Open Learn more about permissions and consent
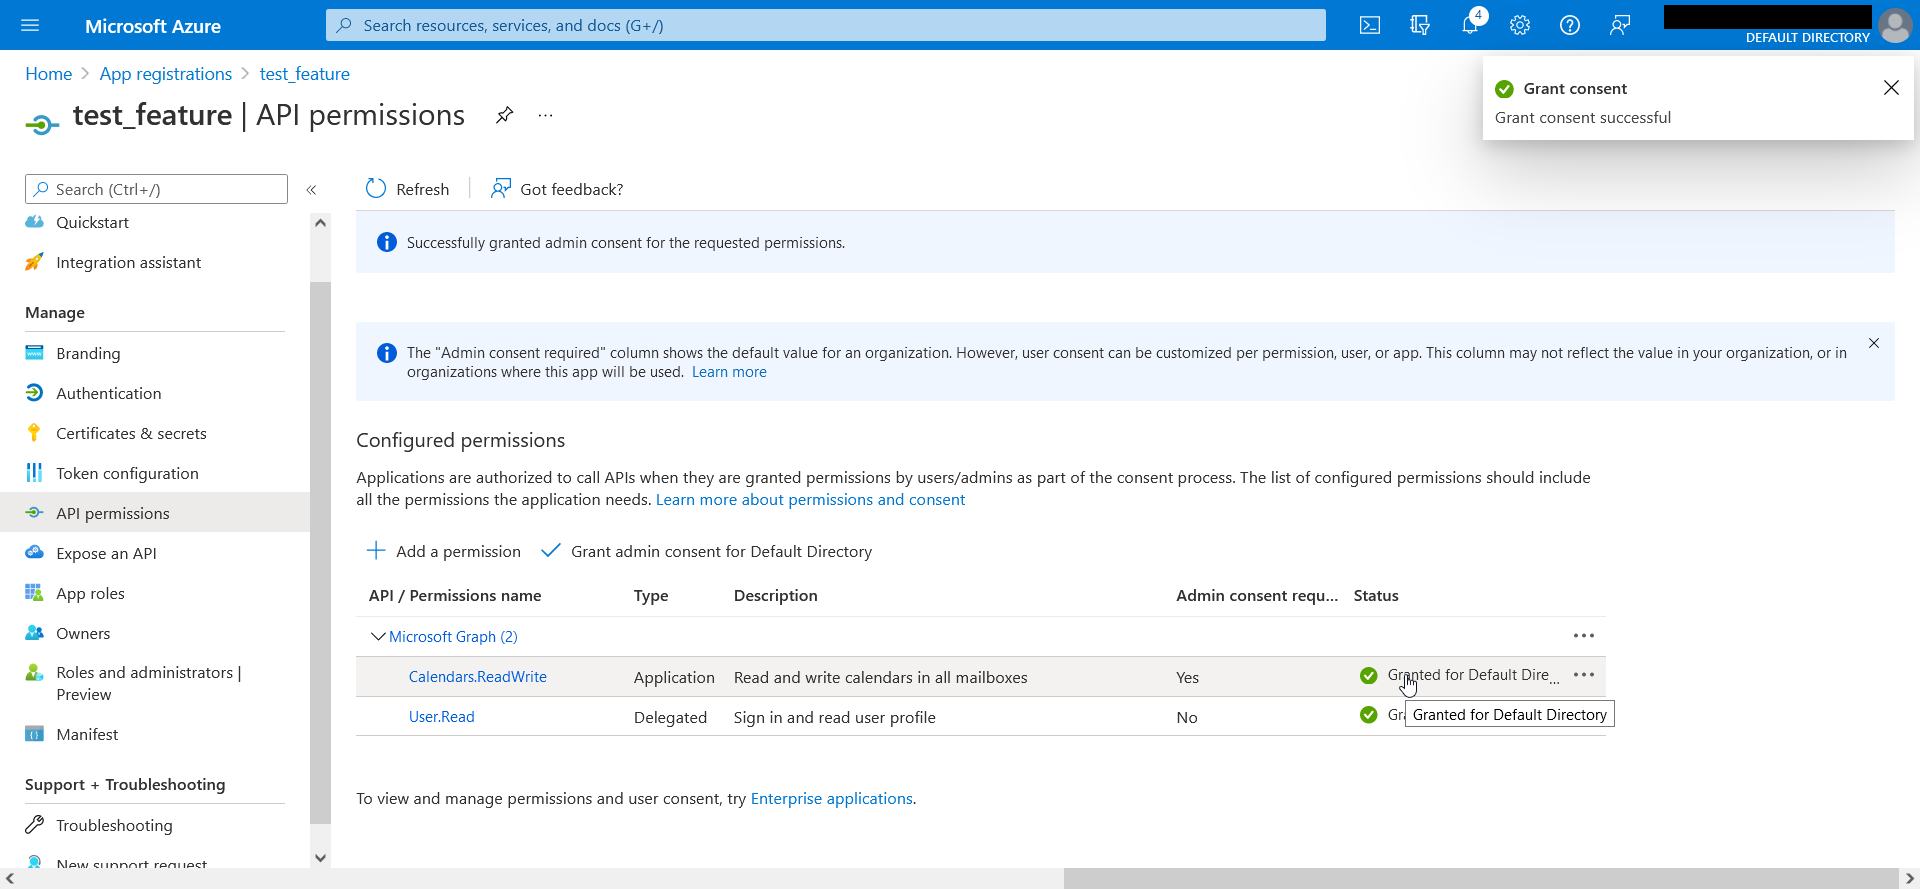Viewport: 1920px width, 889px height. coord(810,500)
